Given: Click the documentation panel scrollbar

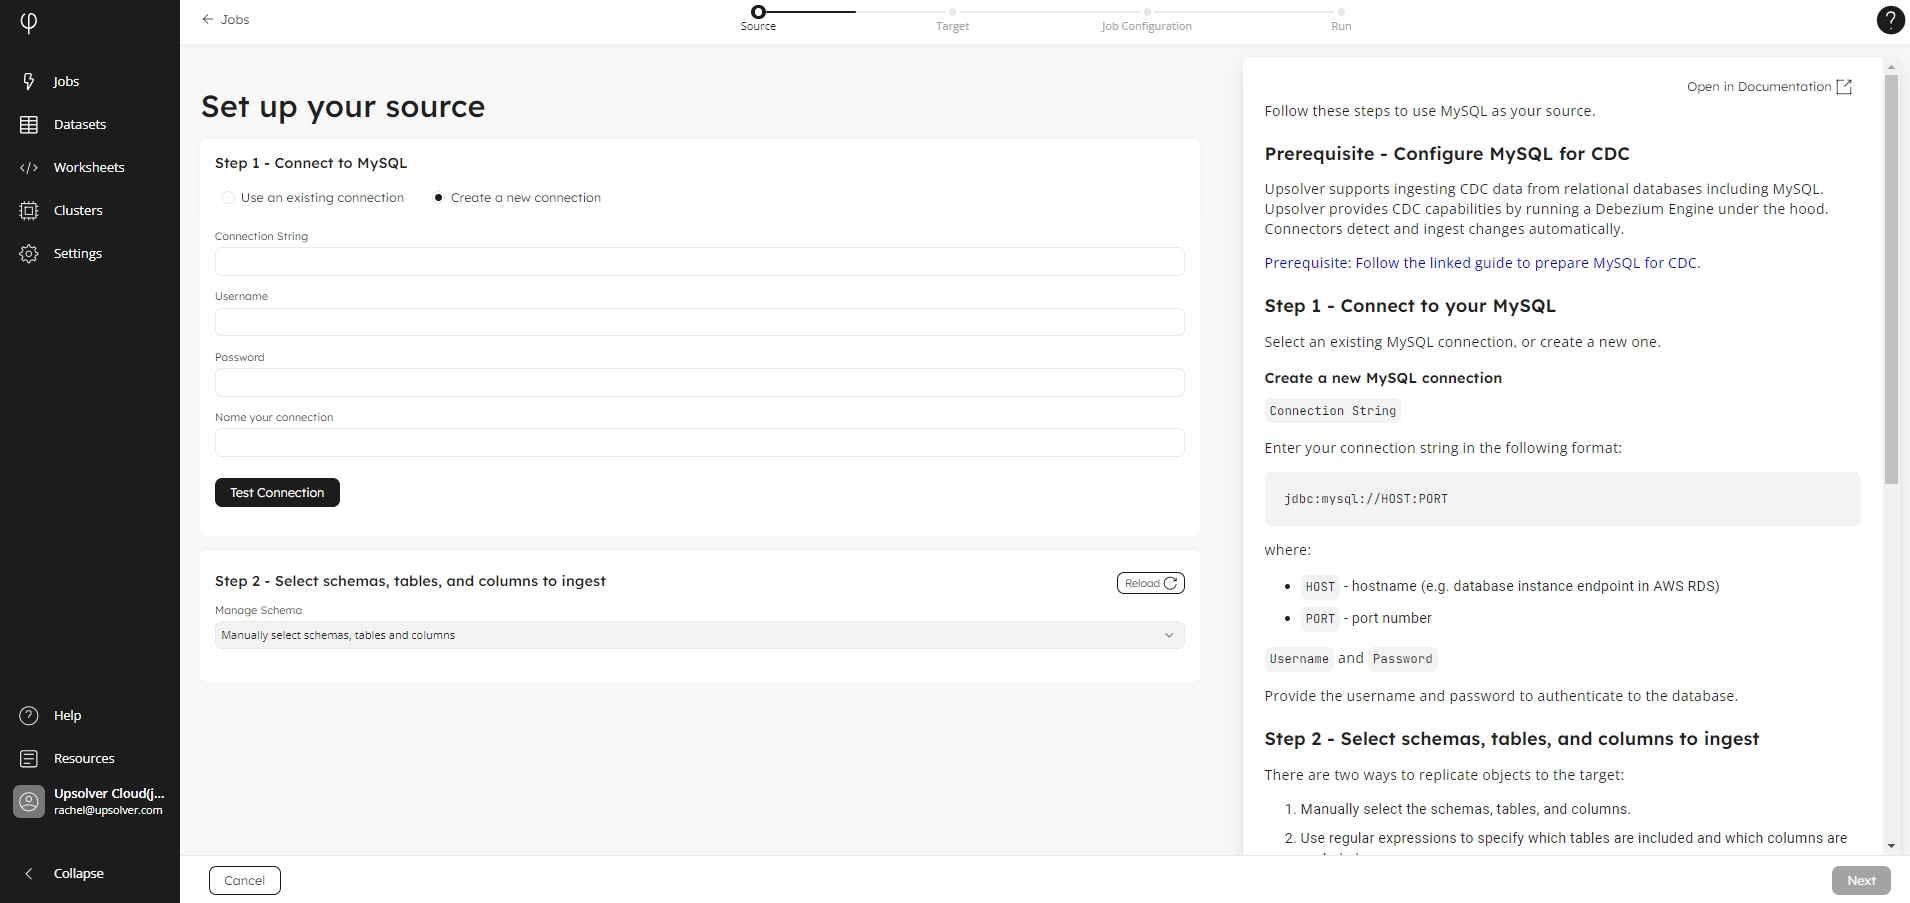Looking at the screenshot, I should point(1890,280).
